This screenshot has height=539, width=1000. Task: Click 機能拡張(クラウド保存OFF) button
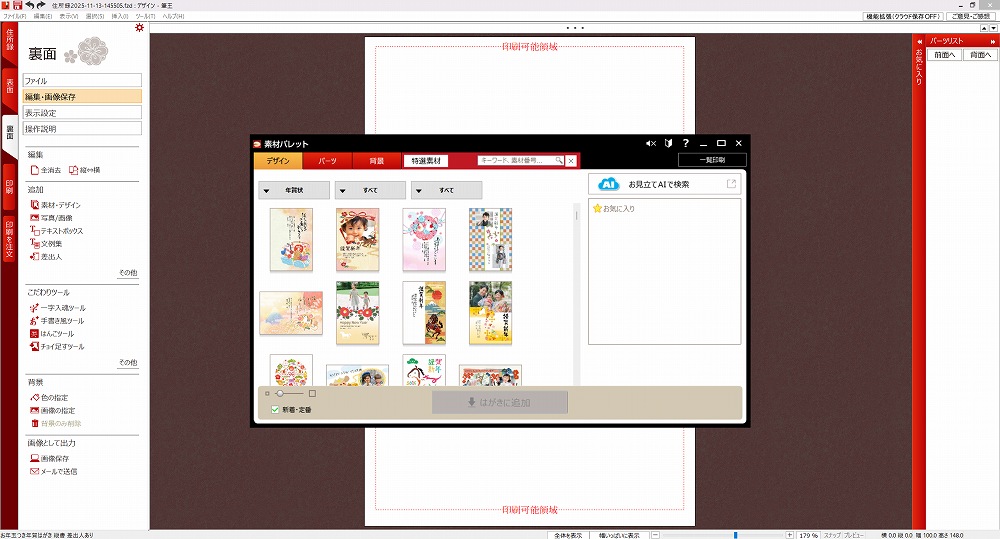click(903, 17)
